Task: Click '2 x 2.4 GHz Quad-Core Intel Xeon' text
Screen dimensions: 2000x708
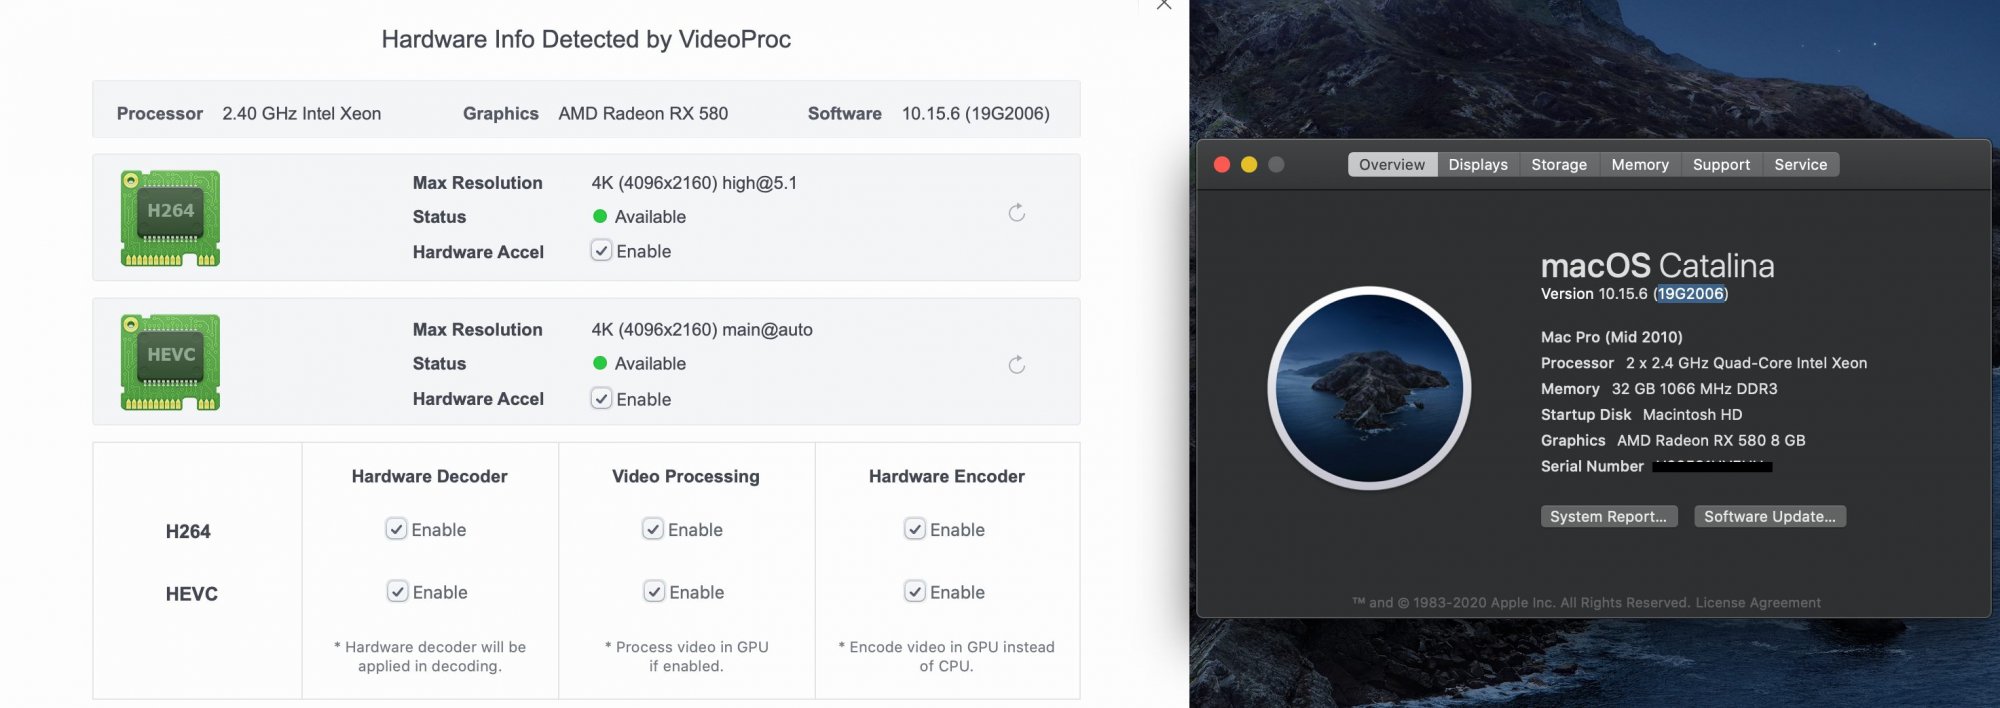Action: click(1746, 363)
